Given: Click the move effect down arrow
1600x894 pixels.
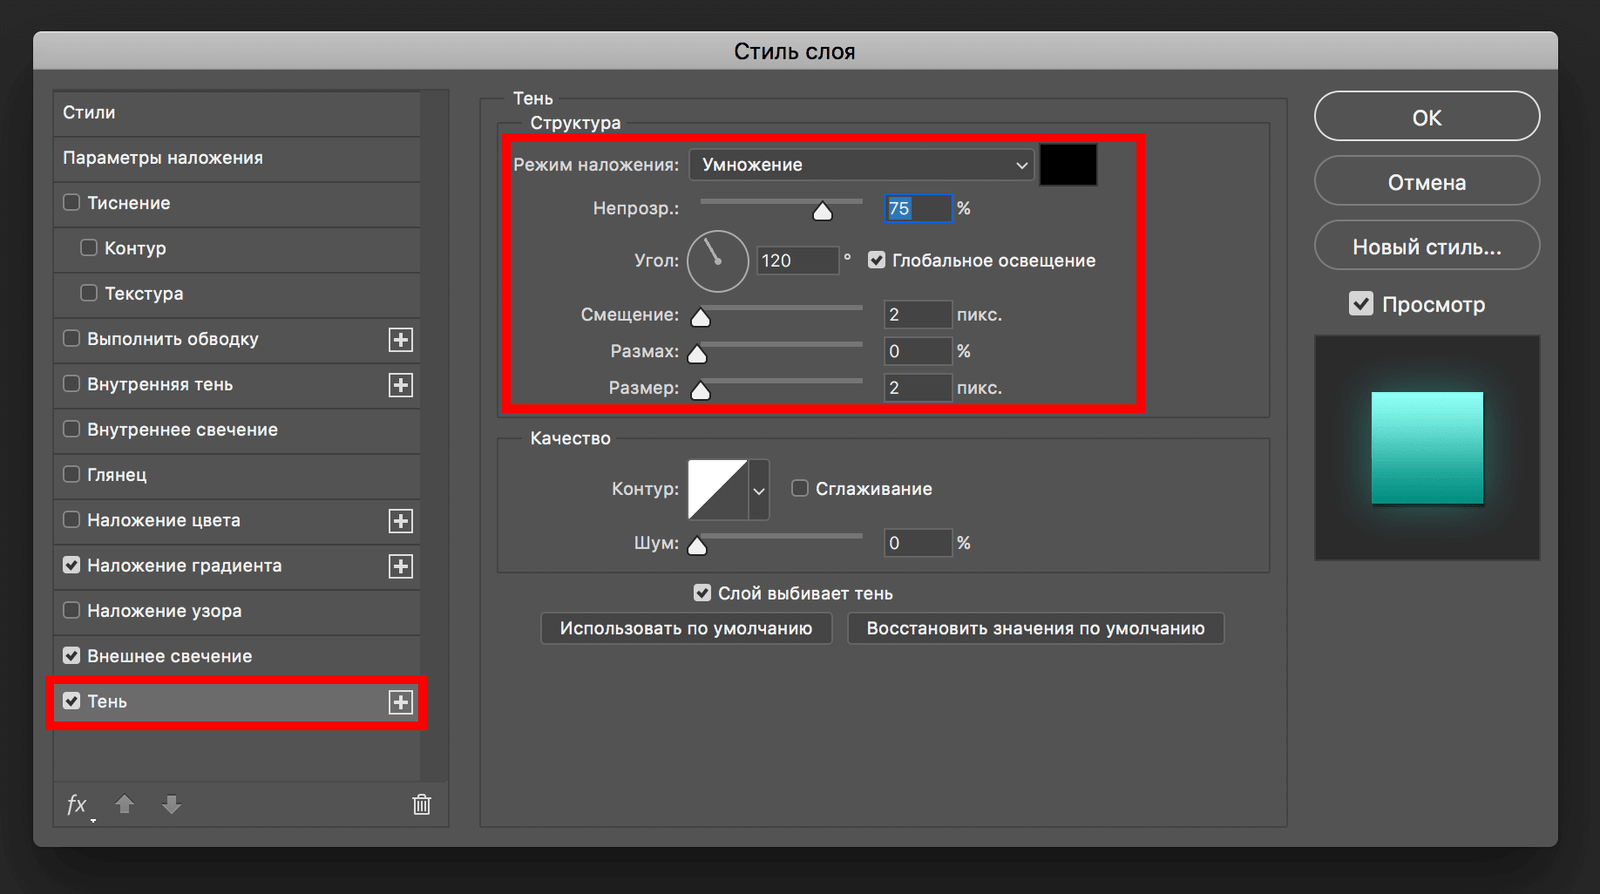Looking at the screenshot, I should tap(172, 805).
